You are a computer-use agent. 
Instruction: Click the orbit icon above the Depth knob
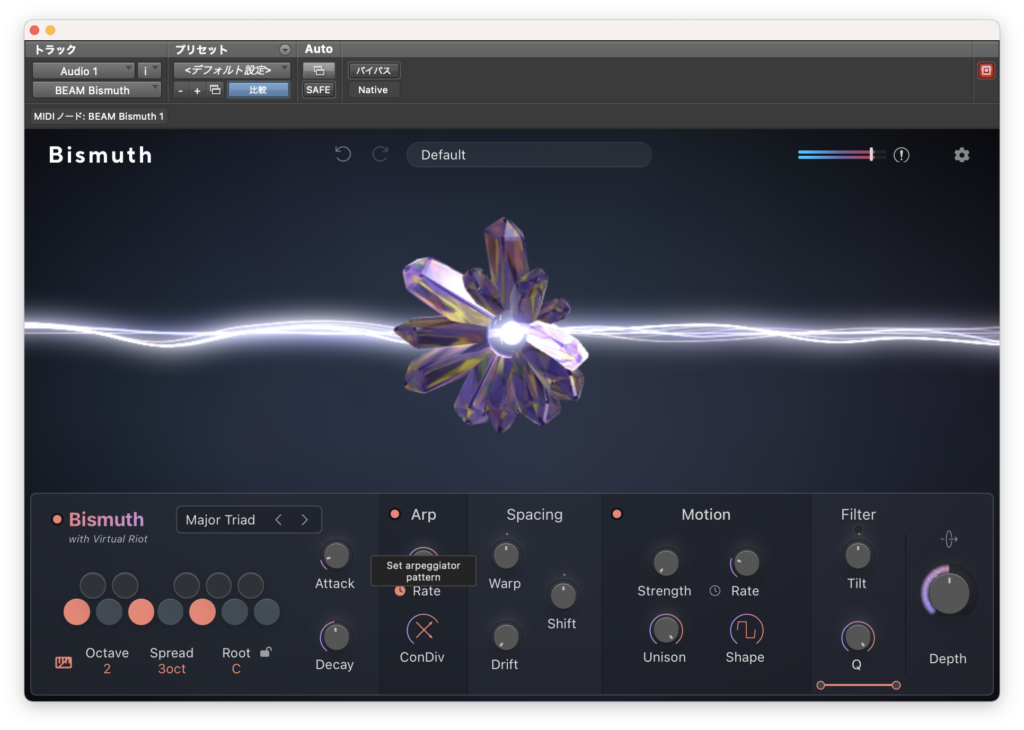point(949,539)
